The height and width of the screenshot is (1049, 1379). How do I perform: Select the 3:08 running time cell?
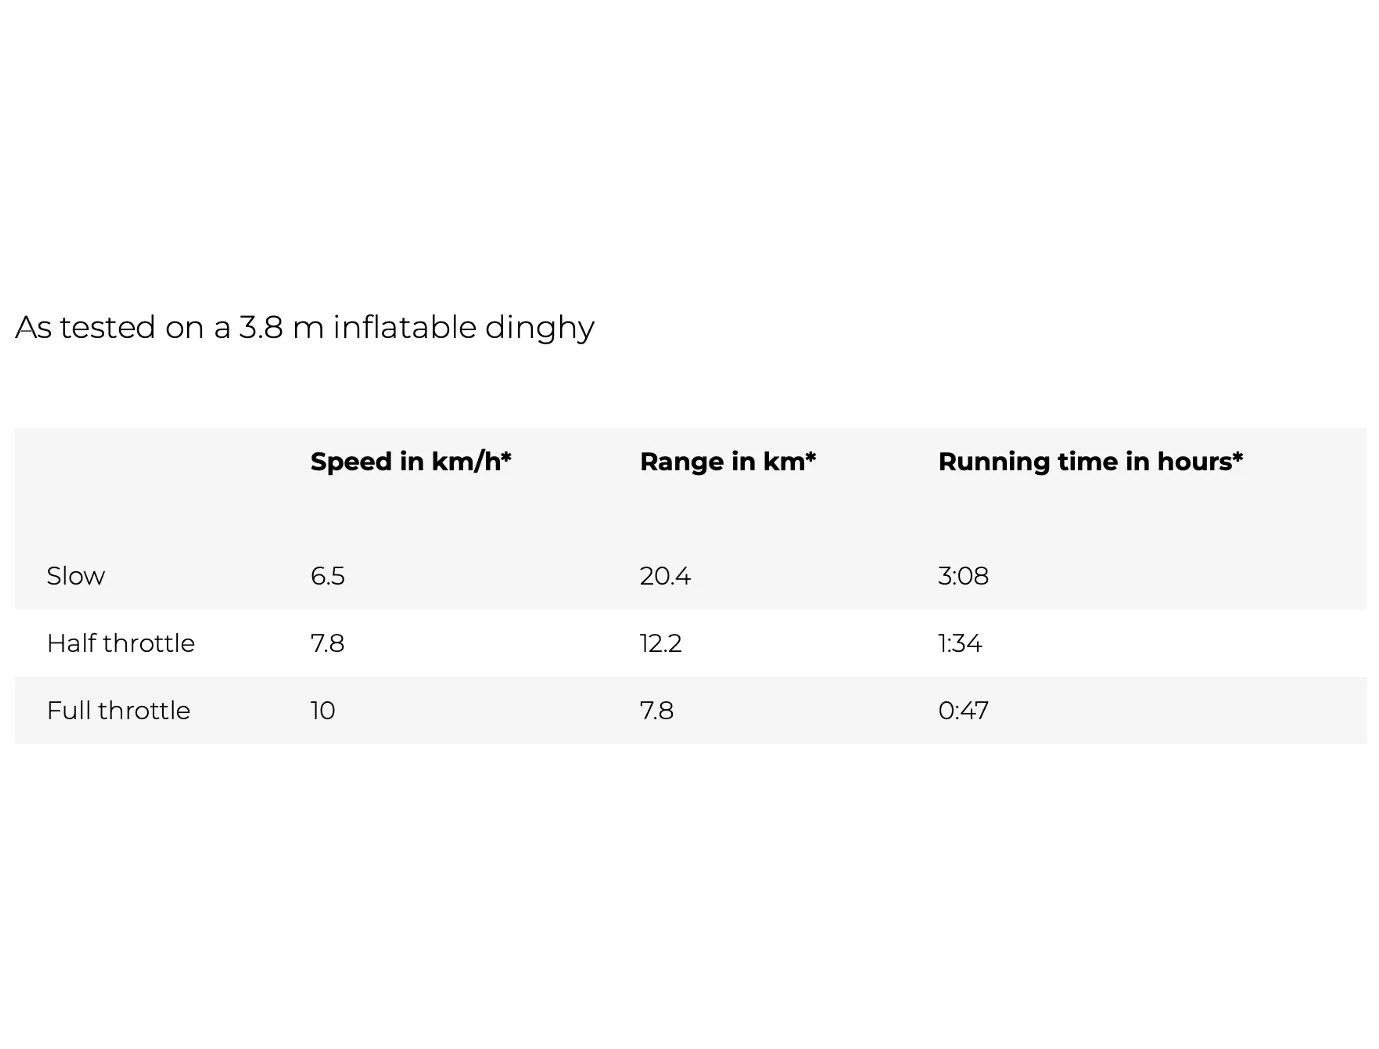coord(964,576)
